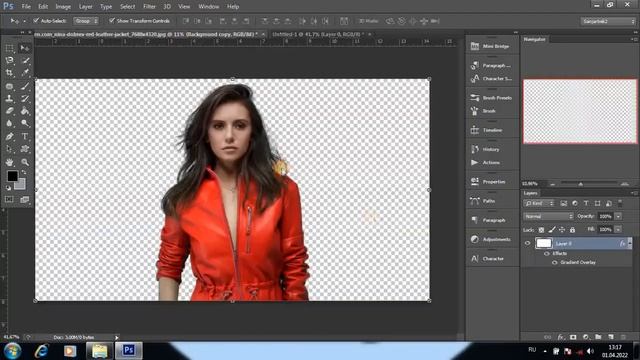Select the Pen tool

coord(9,136)
